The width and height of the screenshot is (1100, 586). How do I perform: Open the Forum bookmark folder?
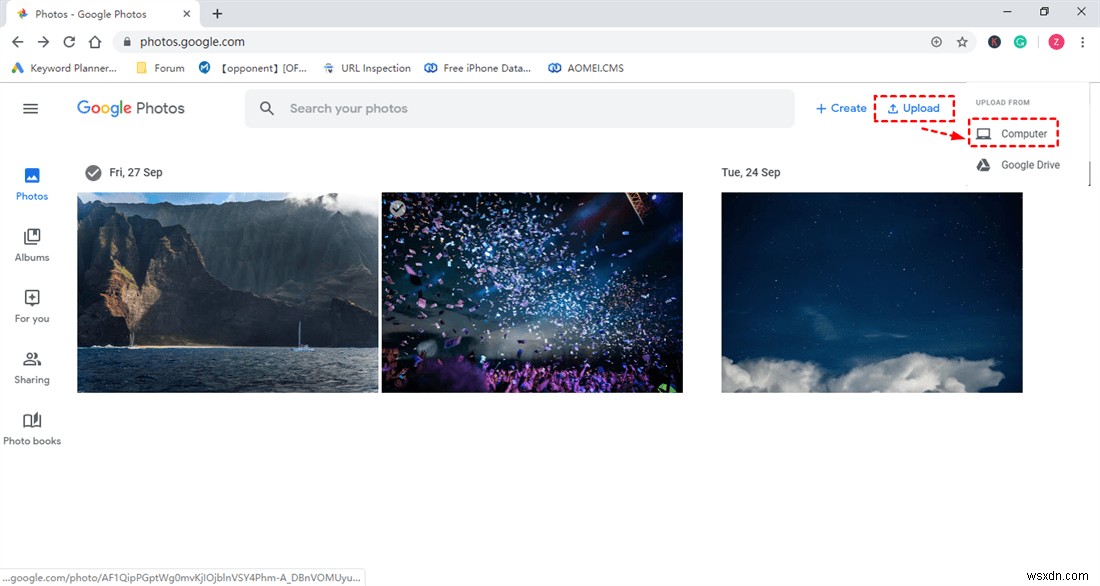pyautogui.click(x=161, y=68)
